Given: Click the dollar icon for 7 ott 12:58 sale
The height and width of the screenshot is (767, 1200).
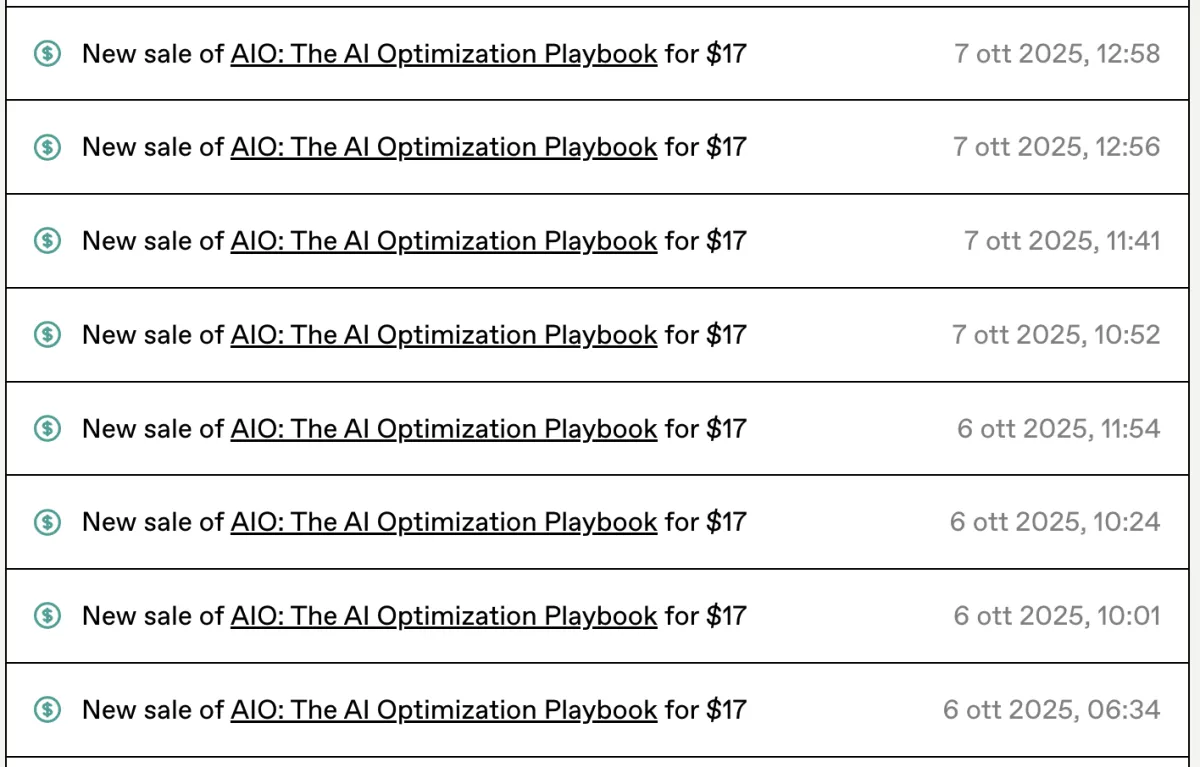Looking at the screenshot, I should pos(47,54).
